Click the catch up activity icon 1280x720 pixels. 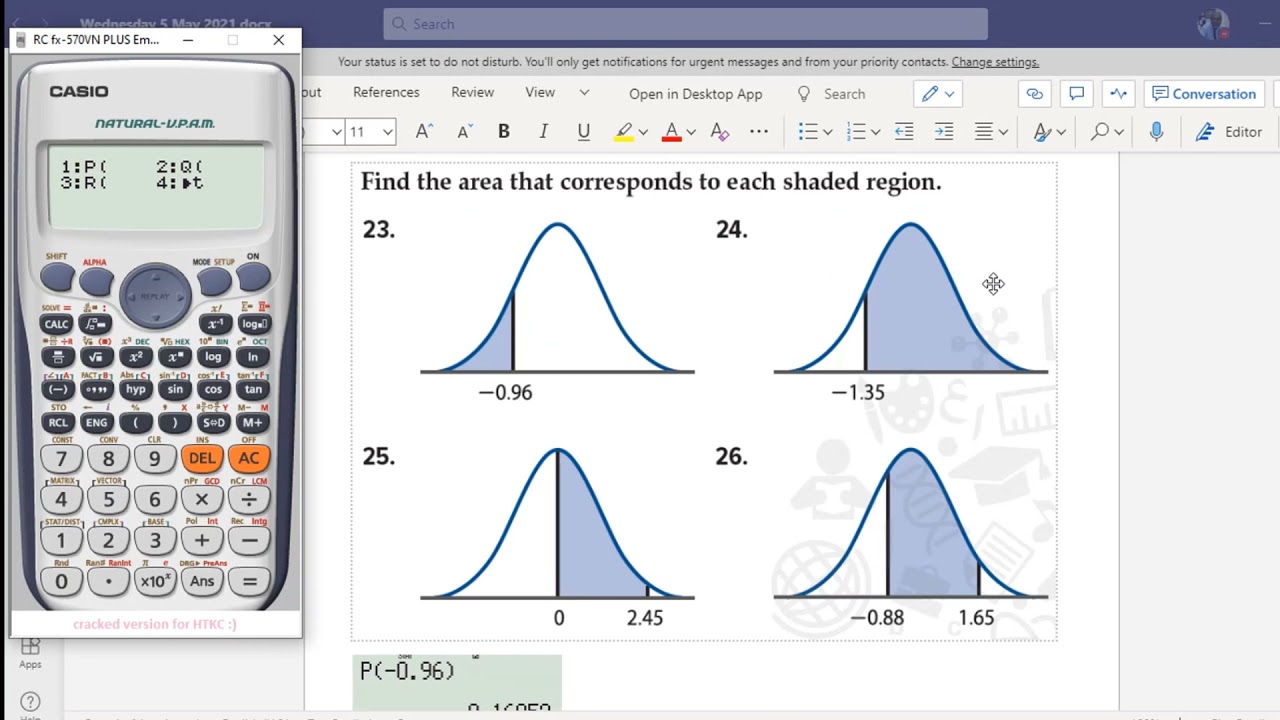[1119, 94]
